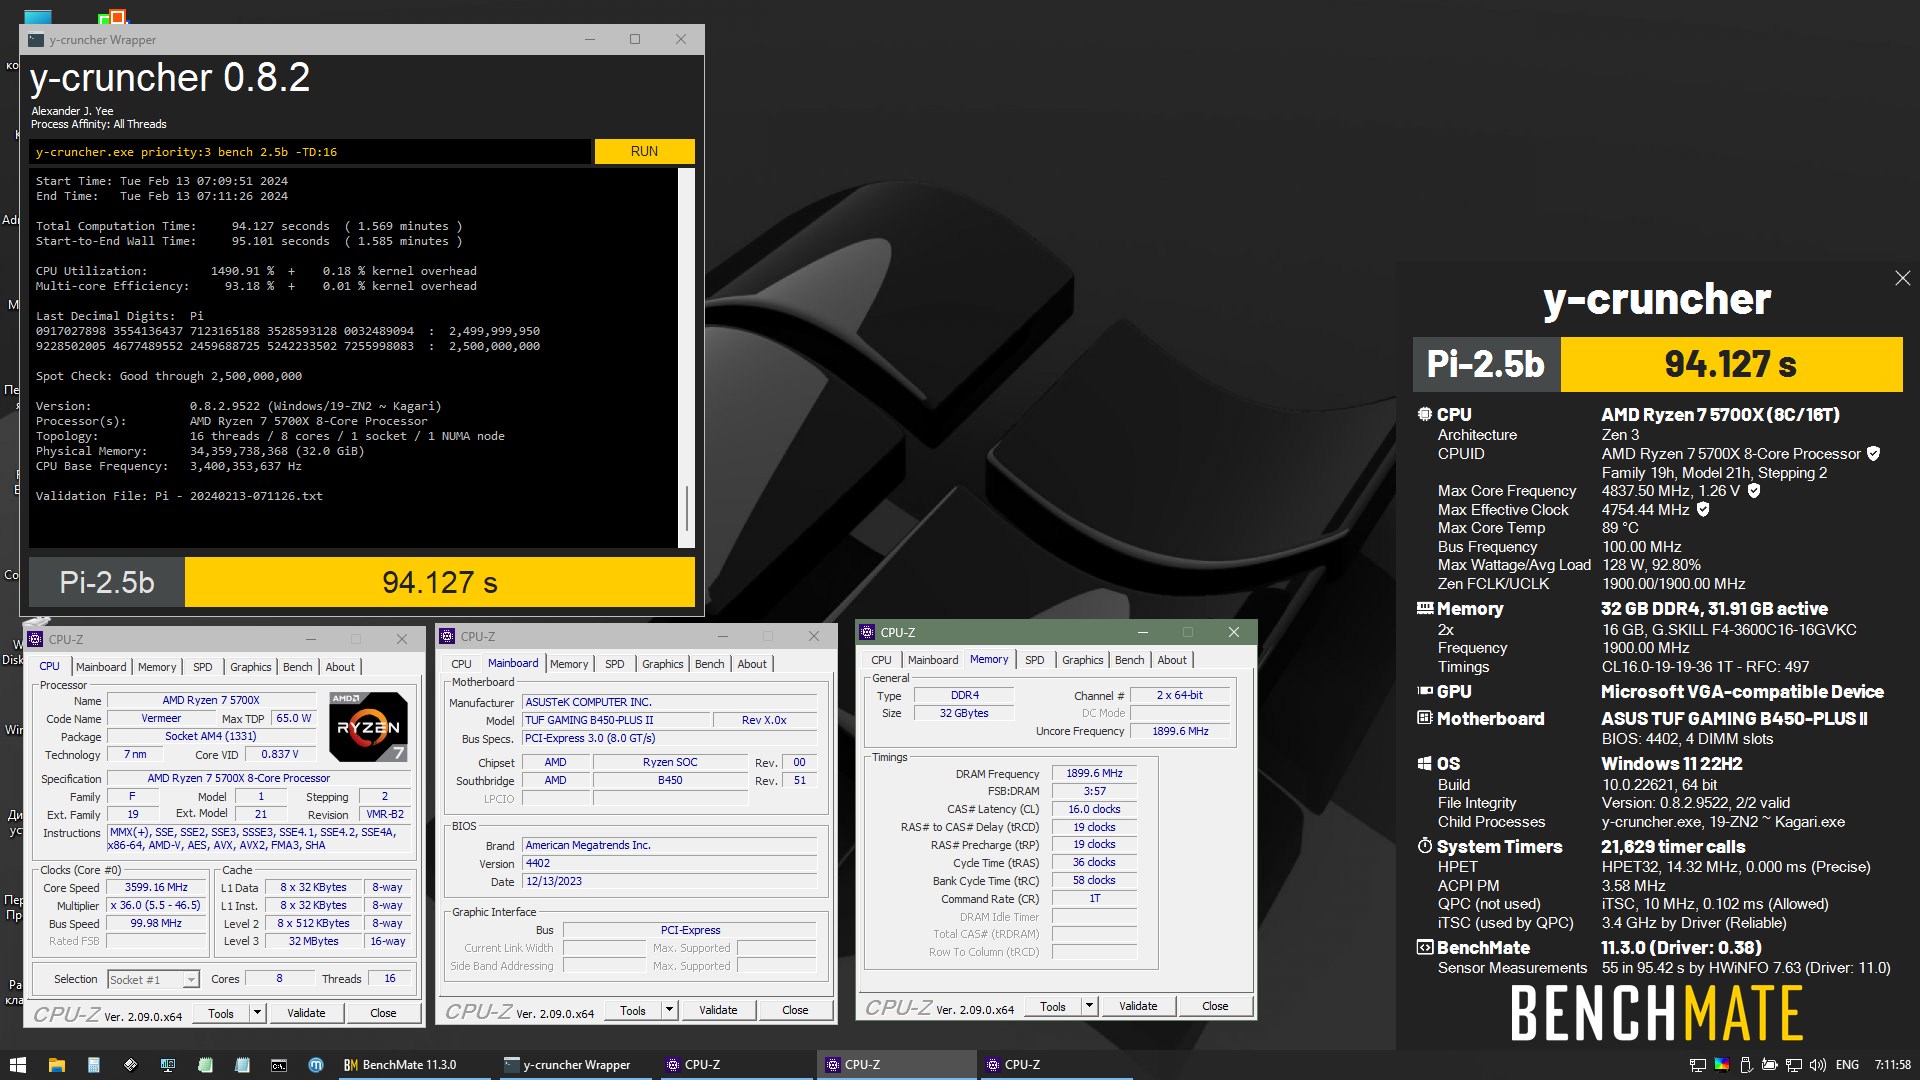Open the Tools dropdown arrow in the Mainboard CPU-Z window

click(669, 1010)
